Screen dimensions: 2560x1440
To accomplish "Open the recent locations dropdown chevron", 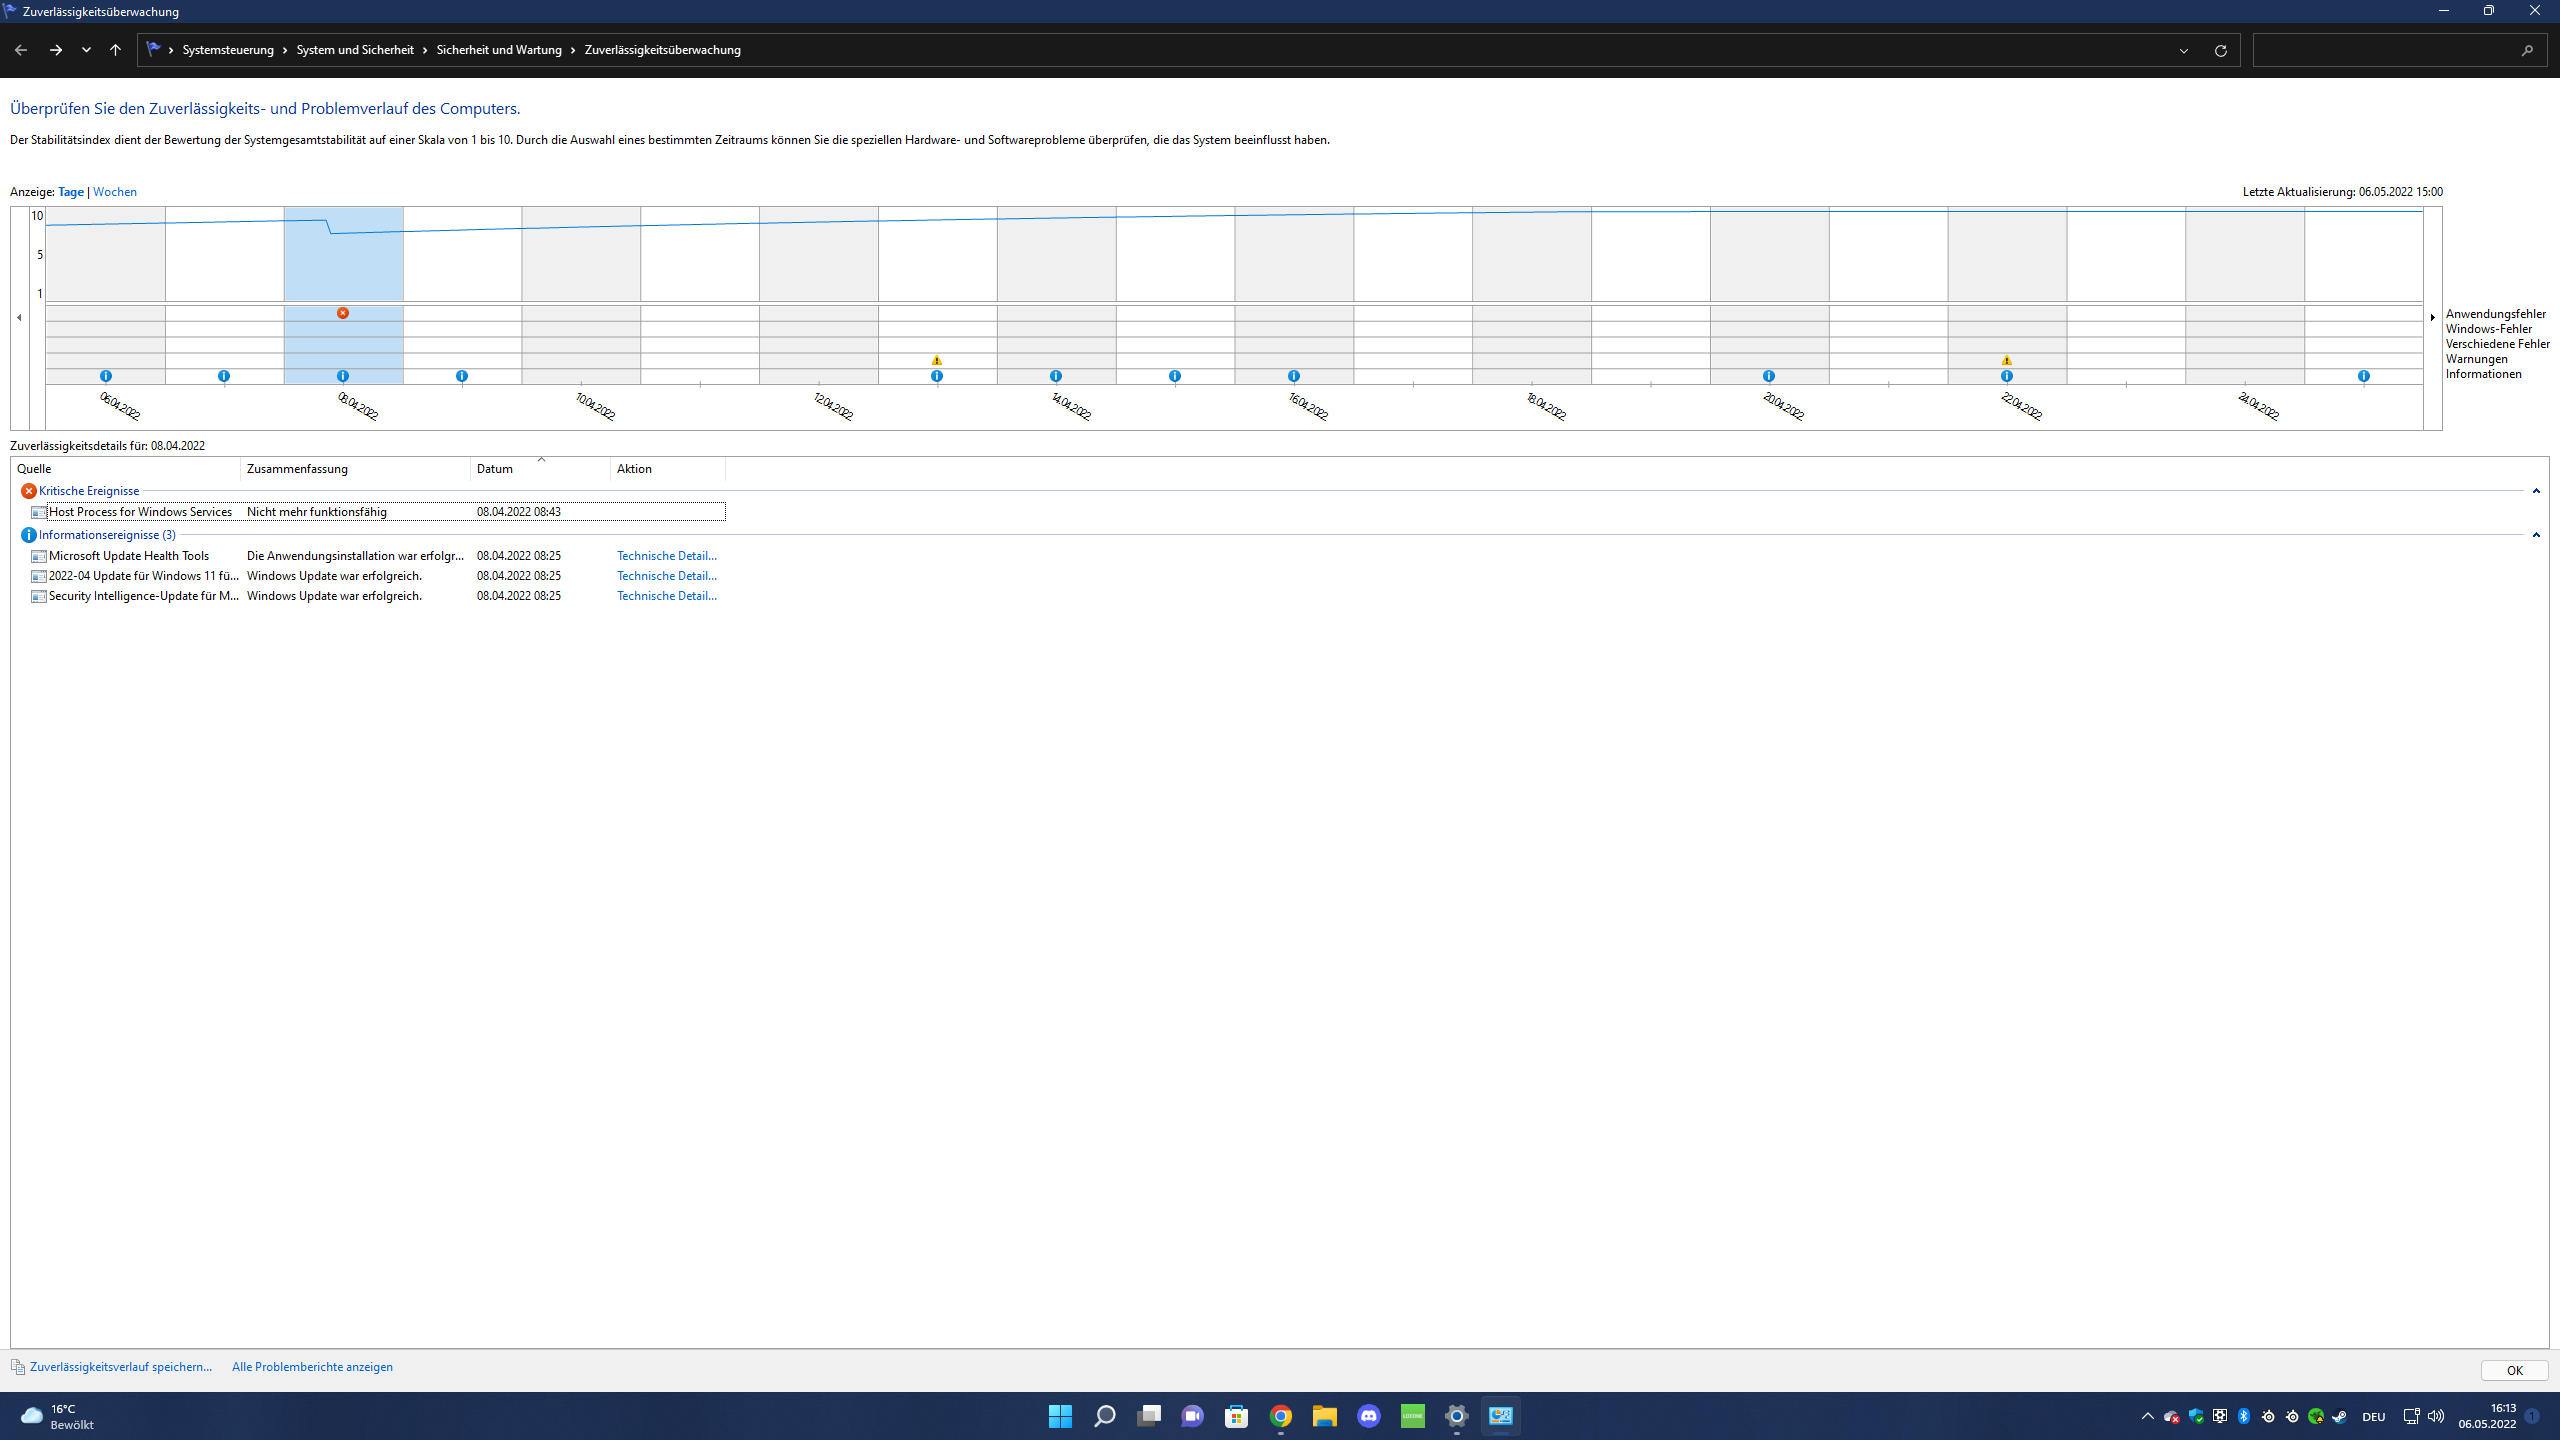I will pos(86,50).
